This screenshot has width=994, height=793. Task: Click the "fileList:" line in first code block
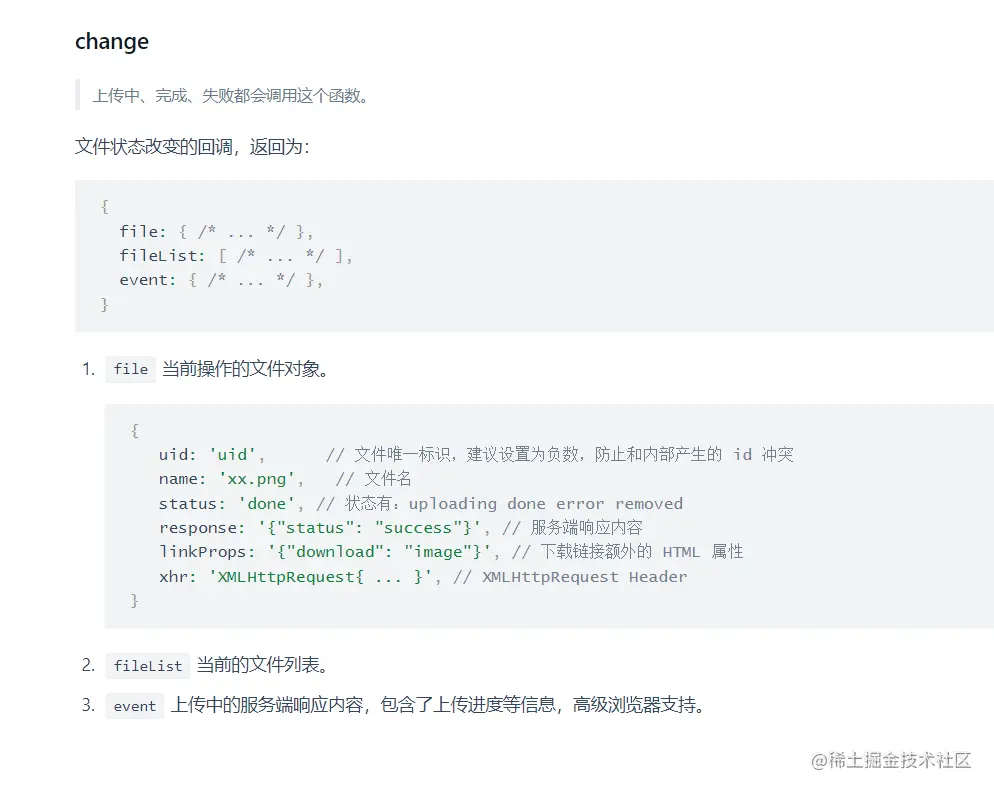(x=236, y=255)
